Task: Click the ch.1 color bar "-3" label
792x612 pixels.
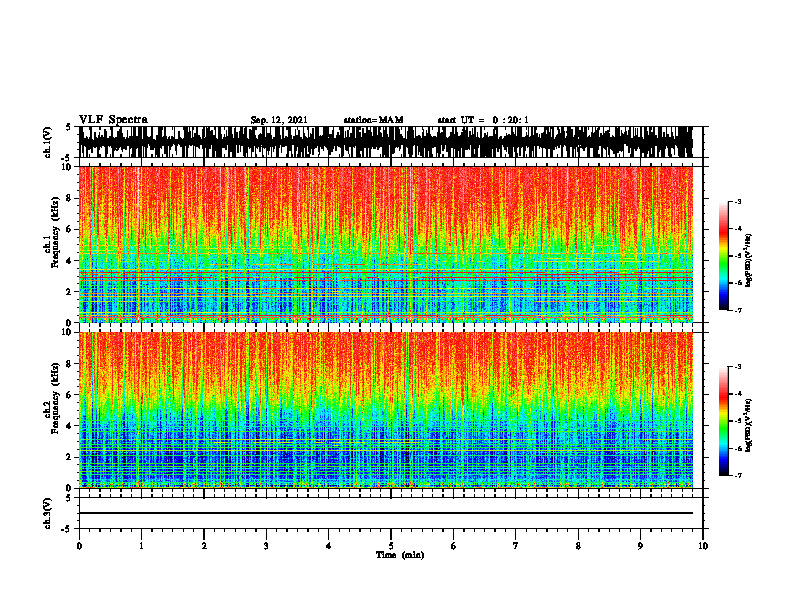Action: [x=738, y=201]
